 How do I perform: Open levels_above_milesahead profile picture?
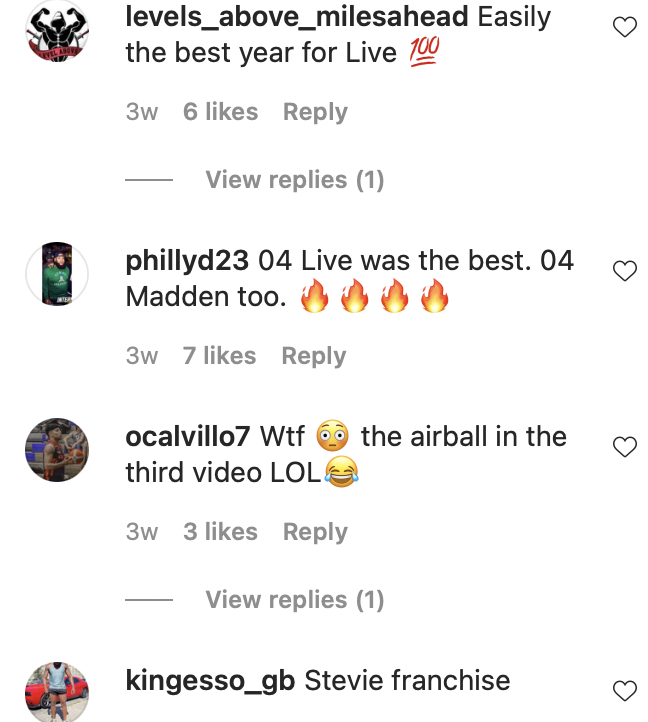coord(57,30)
